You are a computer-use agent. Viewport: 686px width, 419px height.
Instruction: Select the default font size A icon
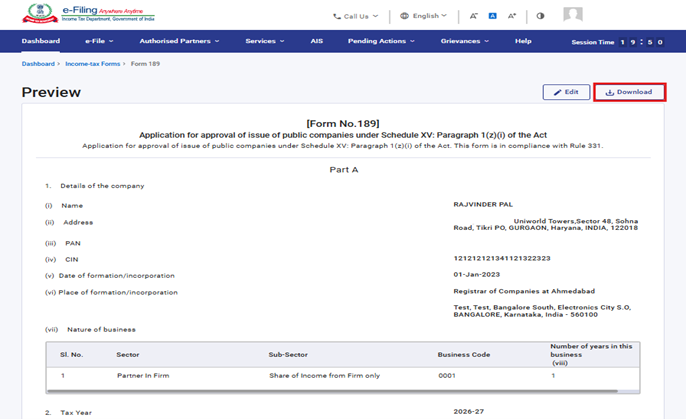[x=493, y=16]
